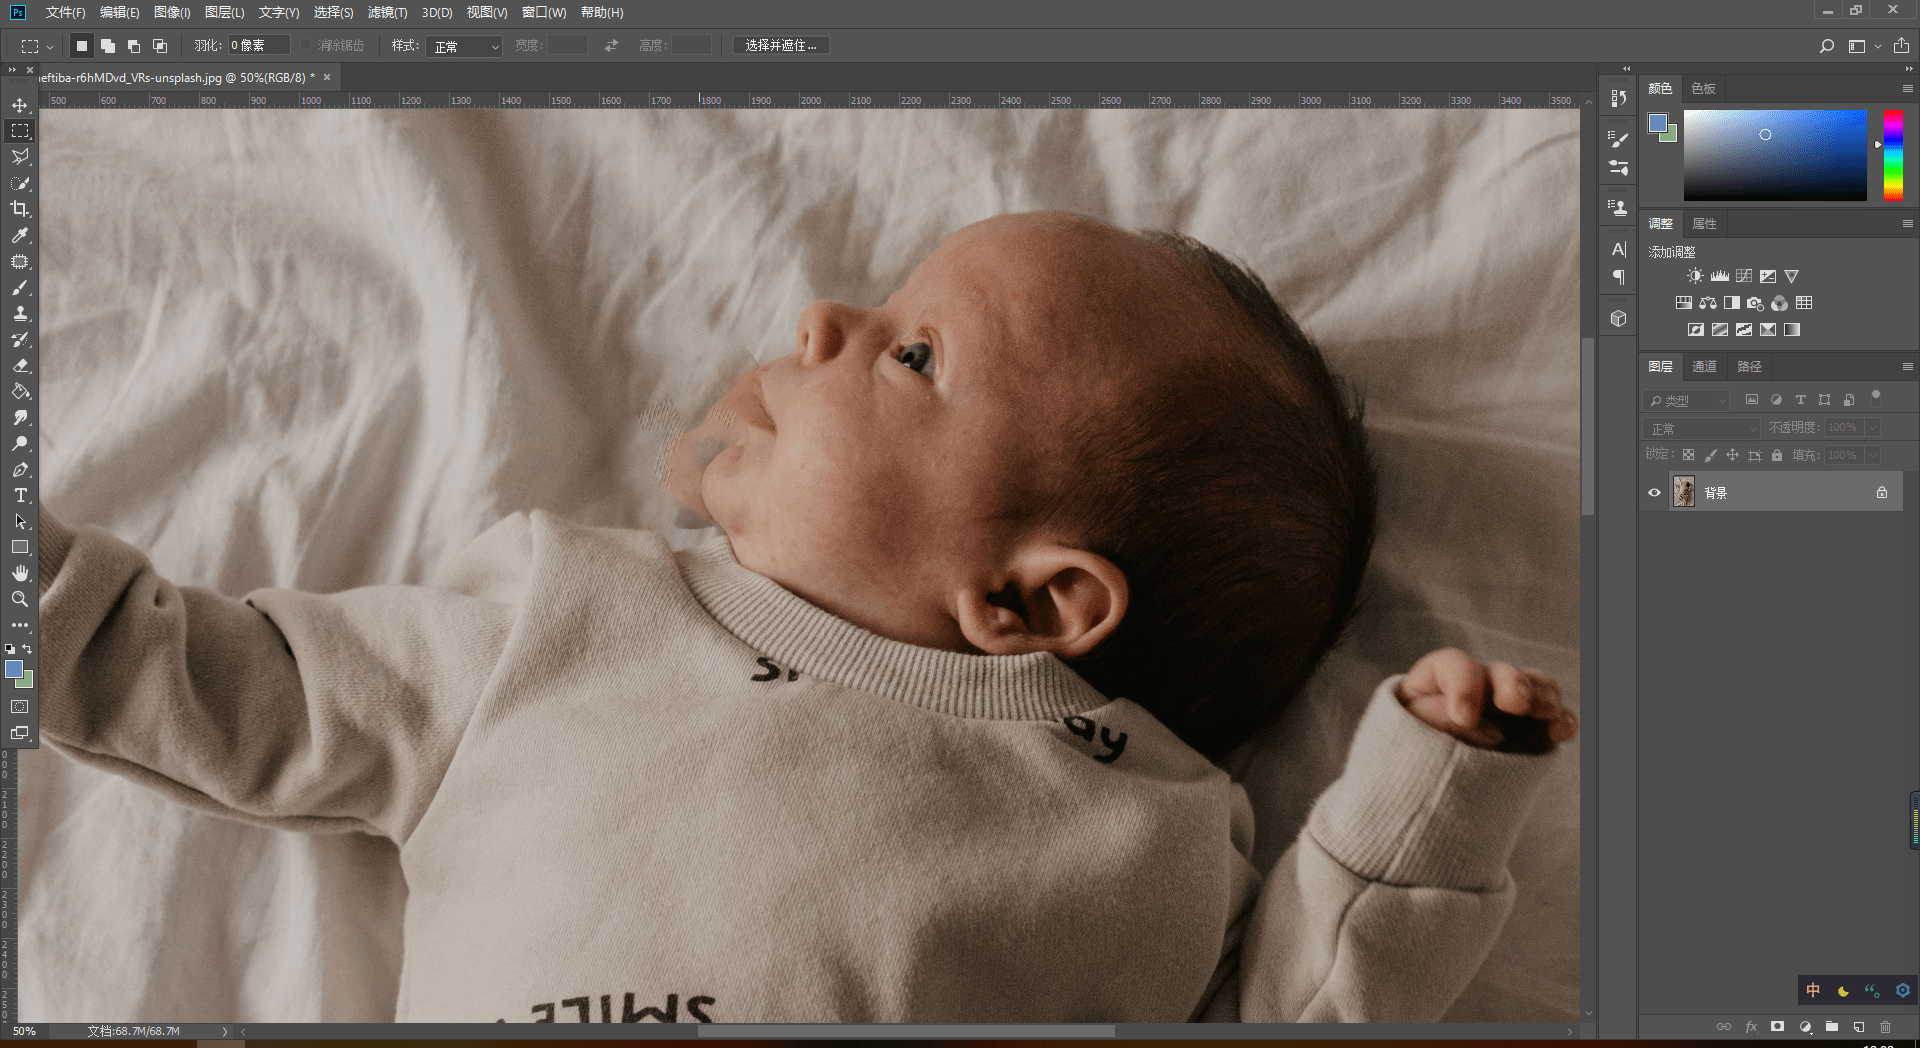Open the layer blend mode dropdown 正常
Viewport: 1920px width, 1048px height.
click(x=1701, y=428)
